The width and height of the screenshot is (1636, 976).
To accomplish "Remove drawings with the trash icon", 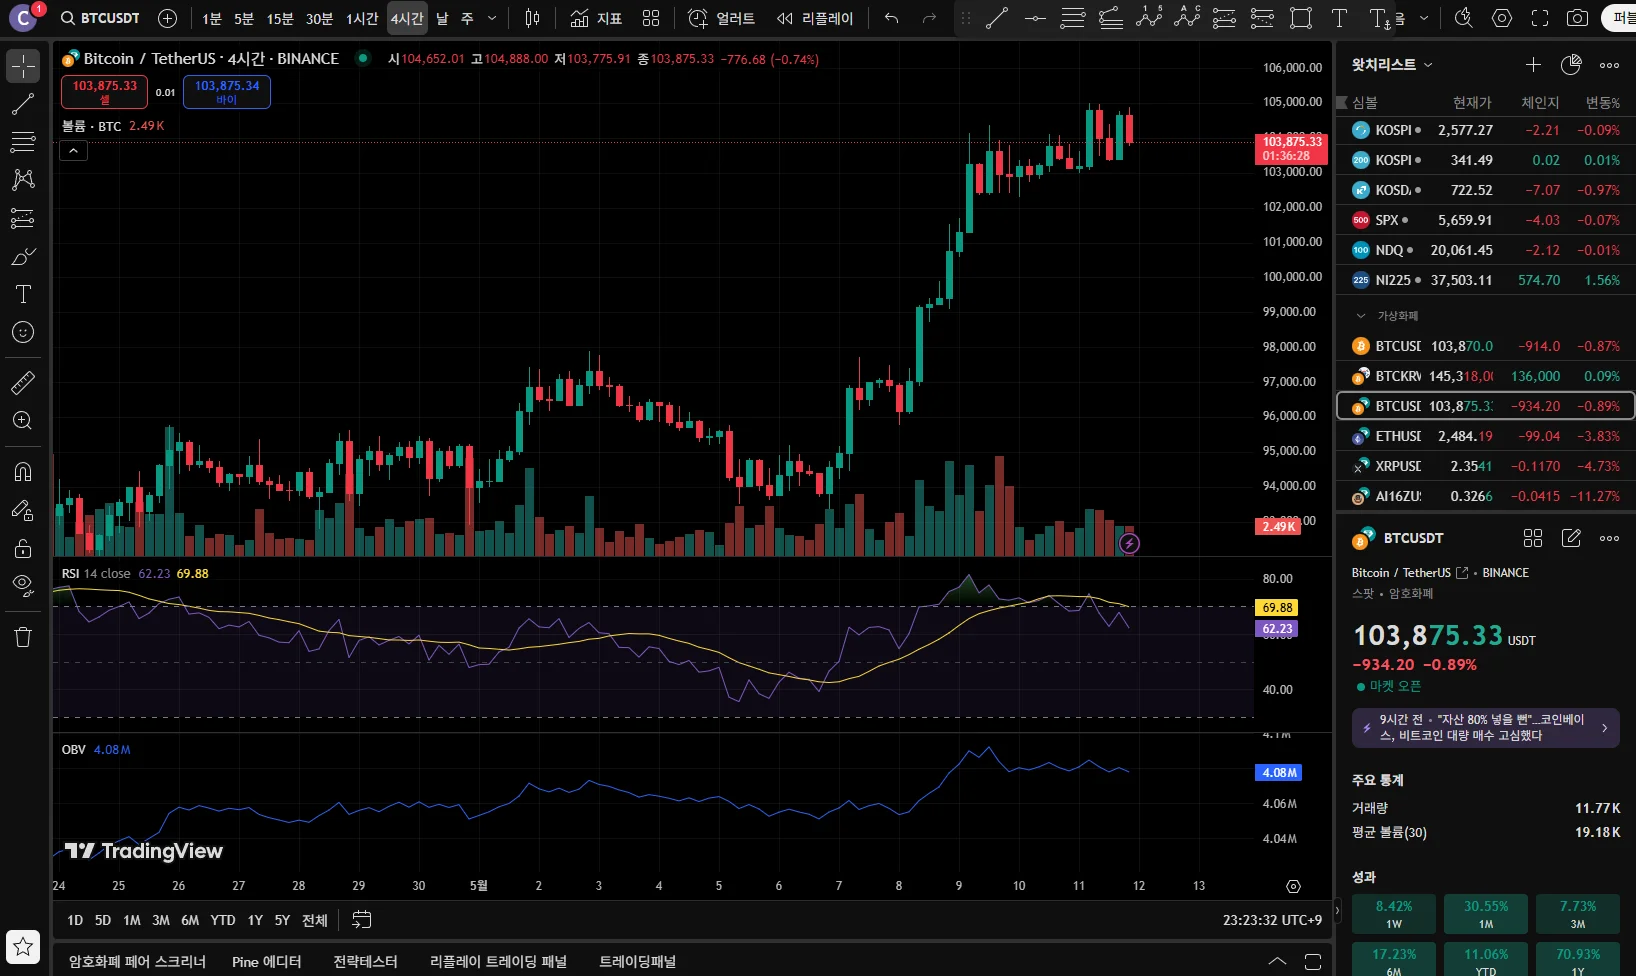I will point(23,637).
